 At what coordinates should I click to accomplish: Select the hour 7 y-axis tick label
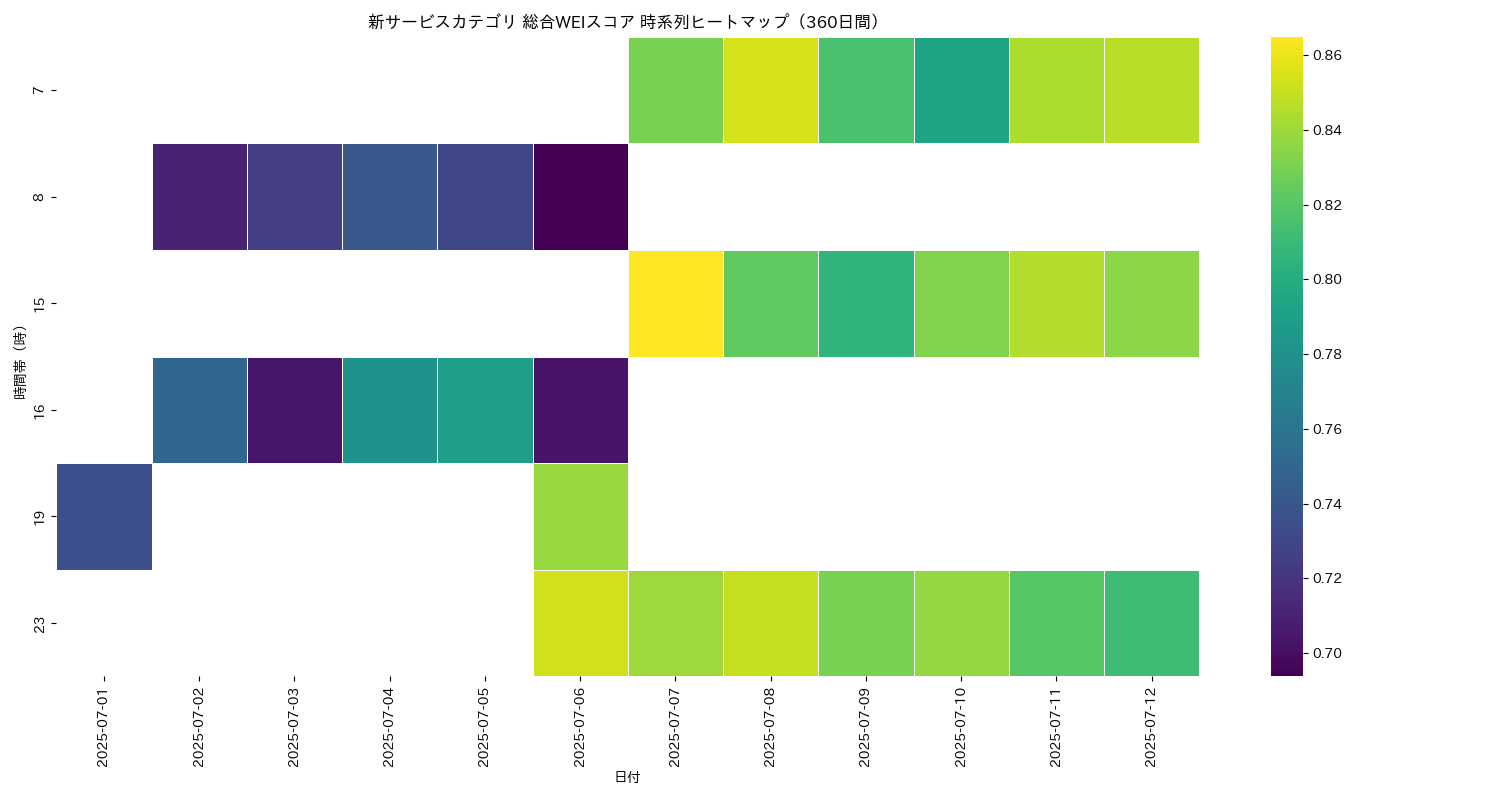tap(39, 90)
